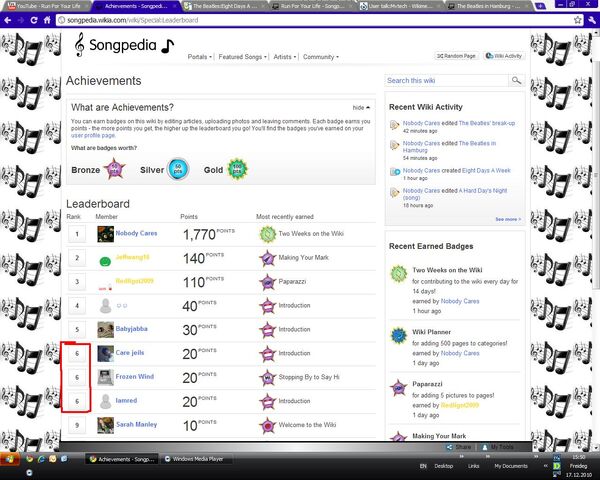Open Care jeils member link
Image resolution: width=600 pixels, height=480 pixels.
click(x=130, y=353)
